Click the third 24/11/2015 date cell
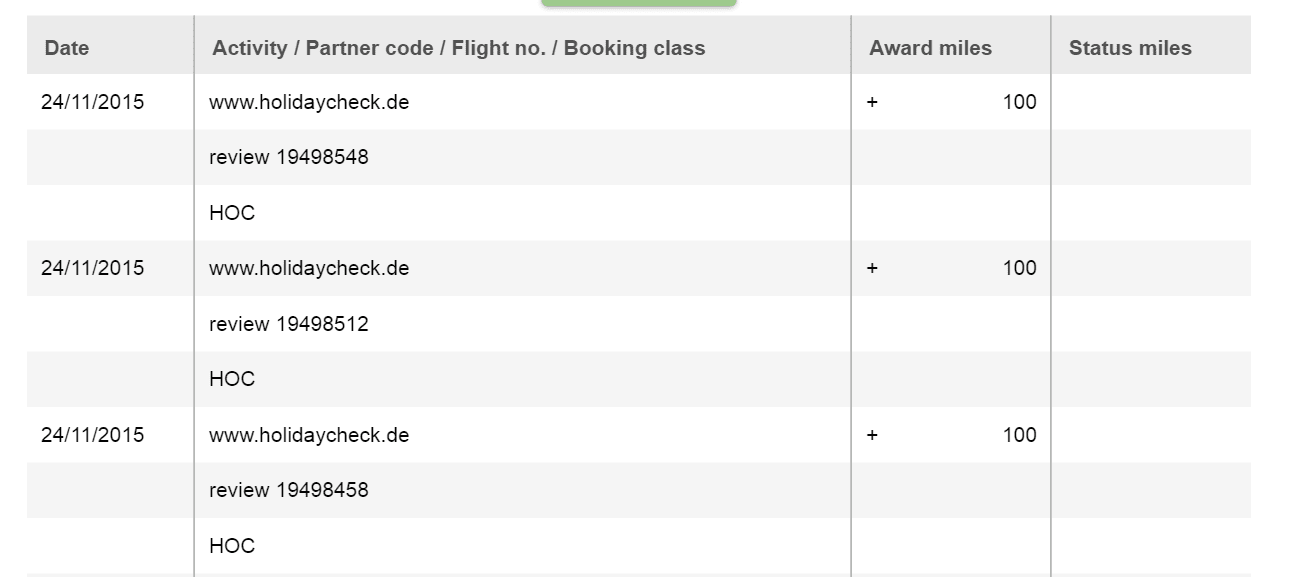The width and height of the screenshot is (1289, 577). click(92, 435)
